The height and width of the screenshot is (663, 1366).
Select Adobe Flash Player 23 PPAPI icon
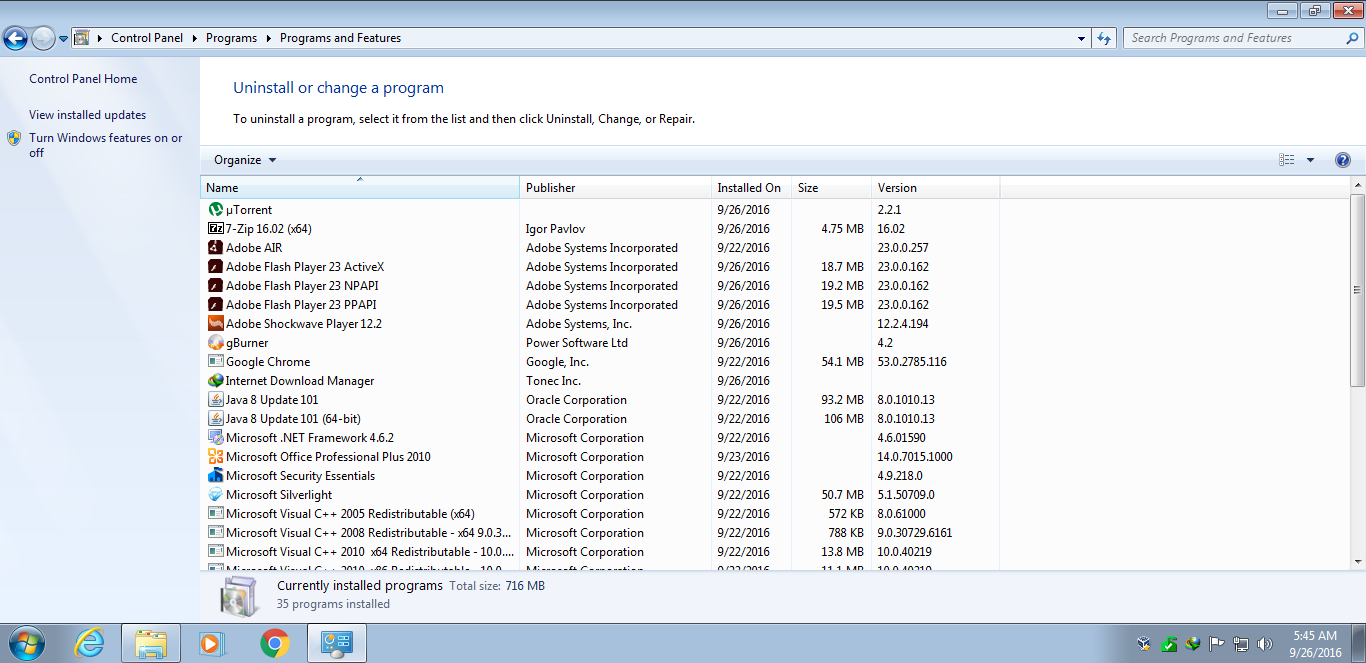[216, 305]
